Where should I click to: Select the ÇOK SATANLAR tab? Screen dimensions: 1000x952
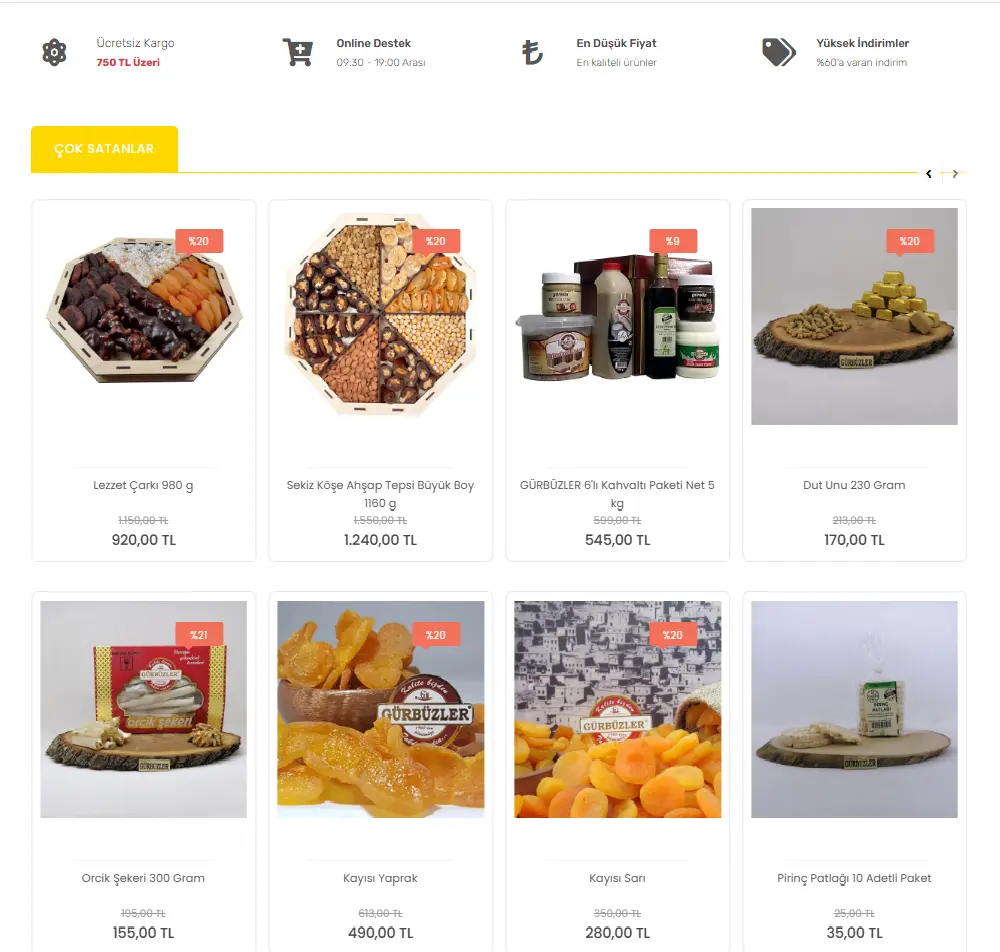tap(105, 149)
